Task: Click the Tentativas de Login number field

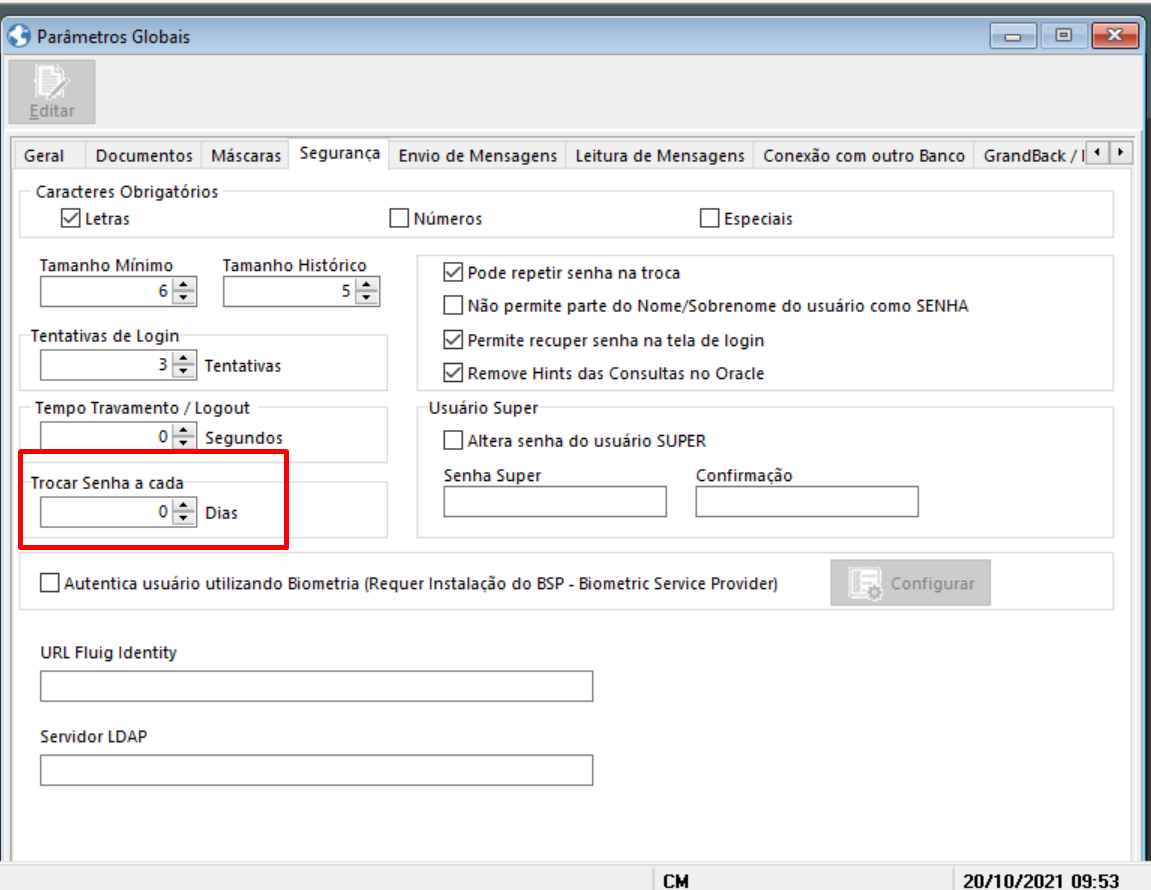Action: tap(106, 364)
